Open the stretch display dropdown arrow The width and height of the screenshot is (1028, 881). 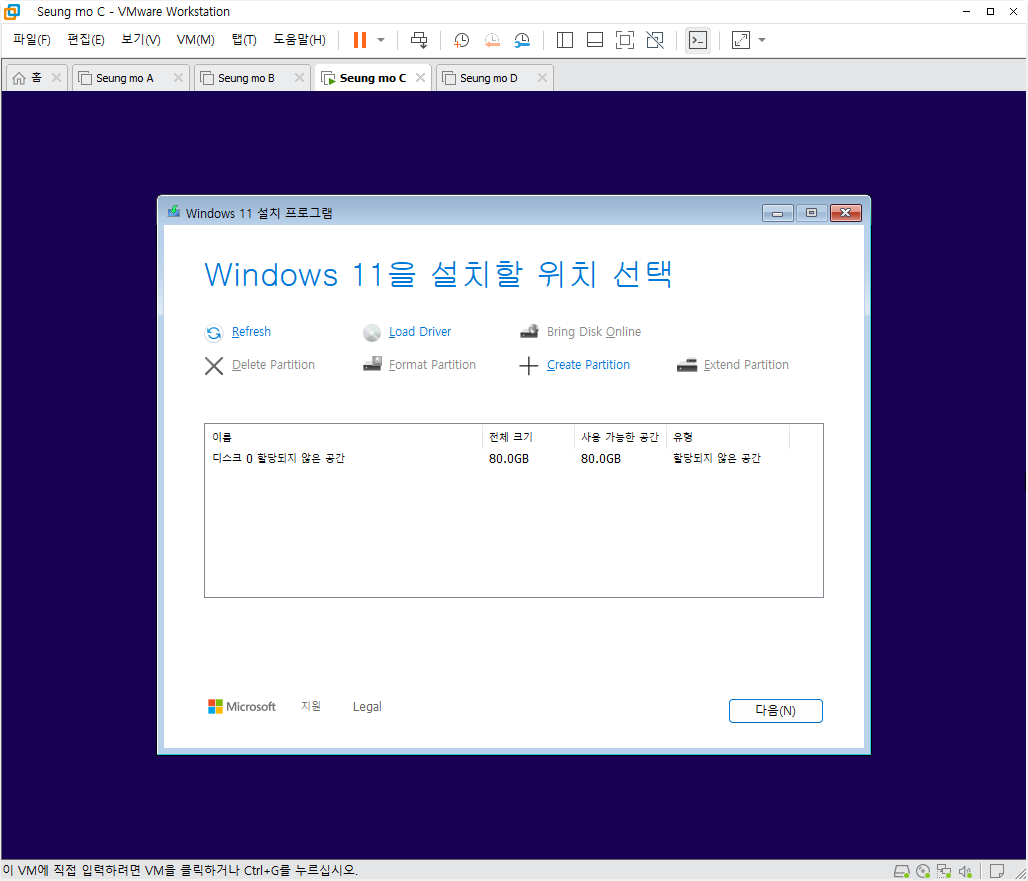[762, 40]
